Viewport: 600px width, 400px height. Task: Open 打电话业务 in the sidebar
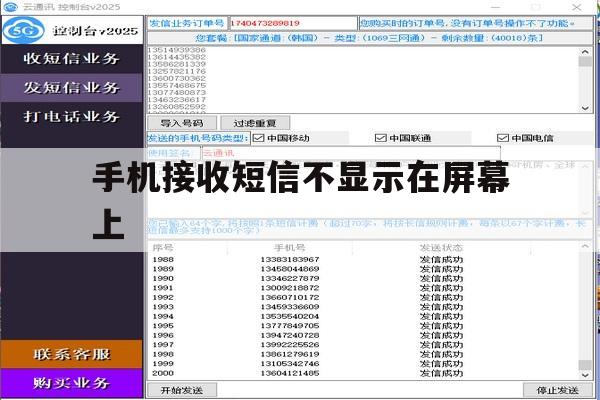click(72, 116)
